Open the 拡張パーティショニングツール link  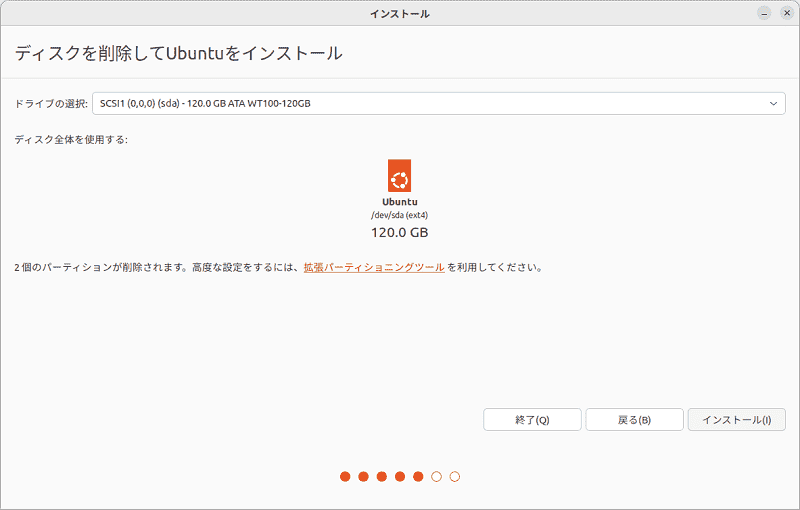point(374,267)
